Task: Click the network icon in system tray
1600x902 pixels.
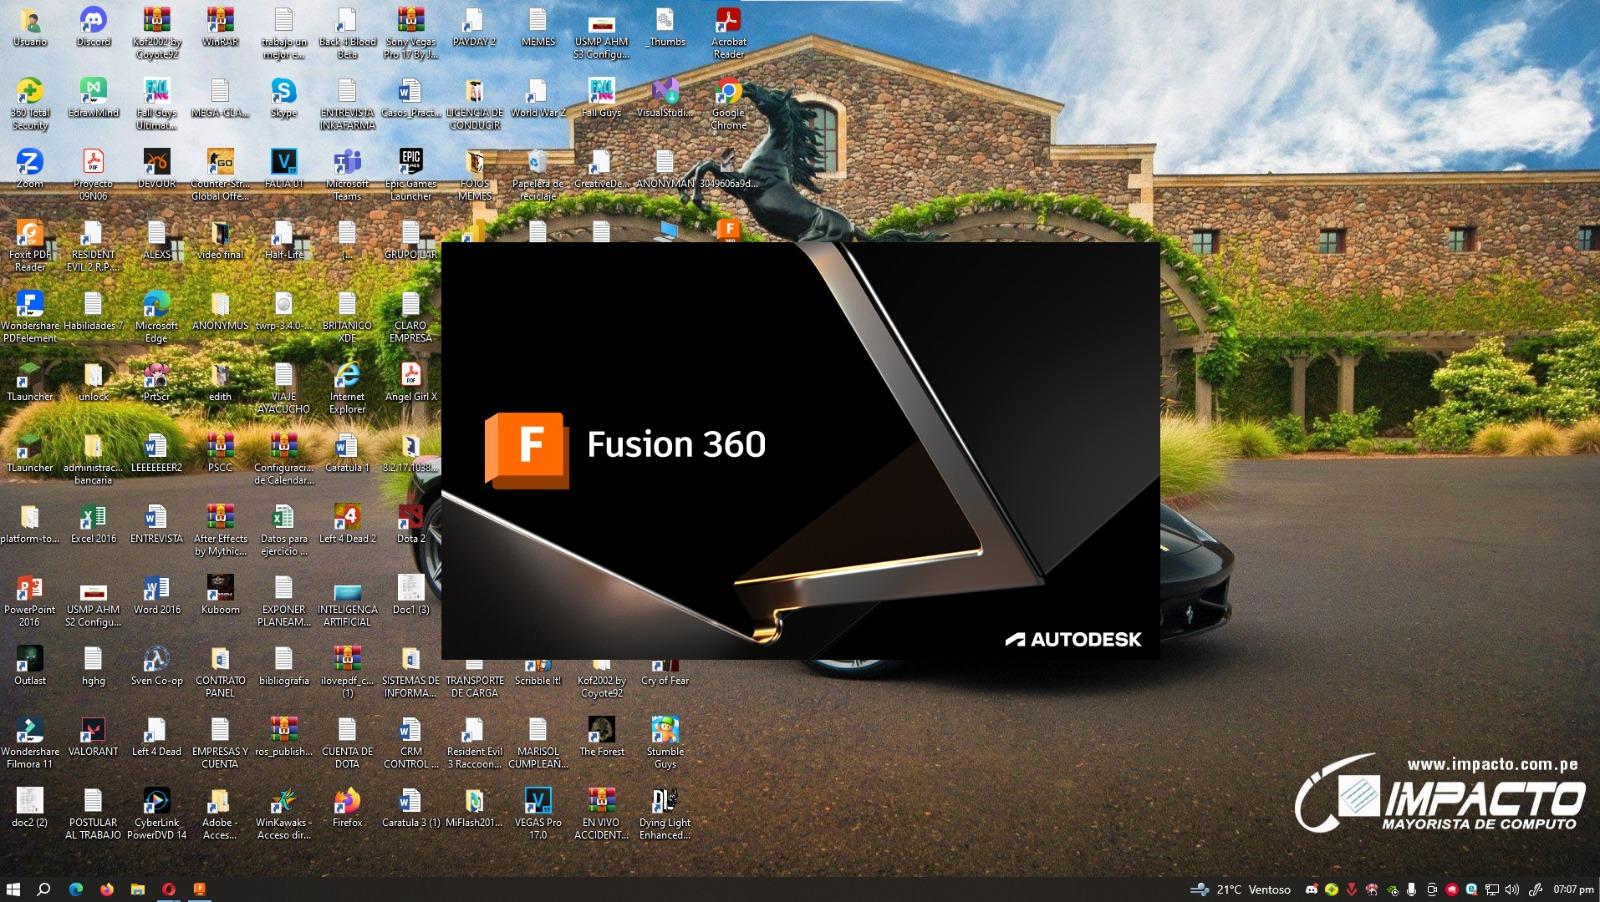Action: pos(1491,889)
